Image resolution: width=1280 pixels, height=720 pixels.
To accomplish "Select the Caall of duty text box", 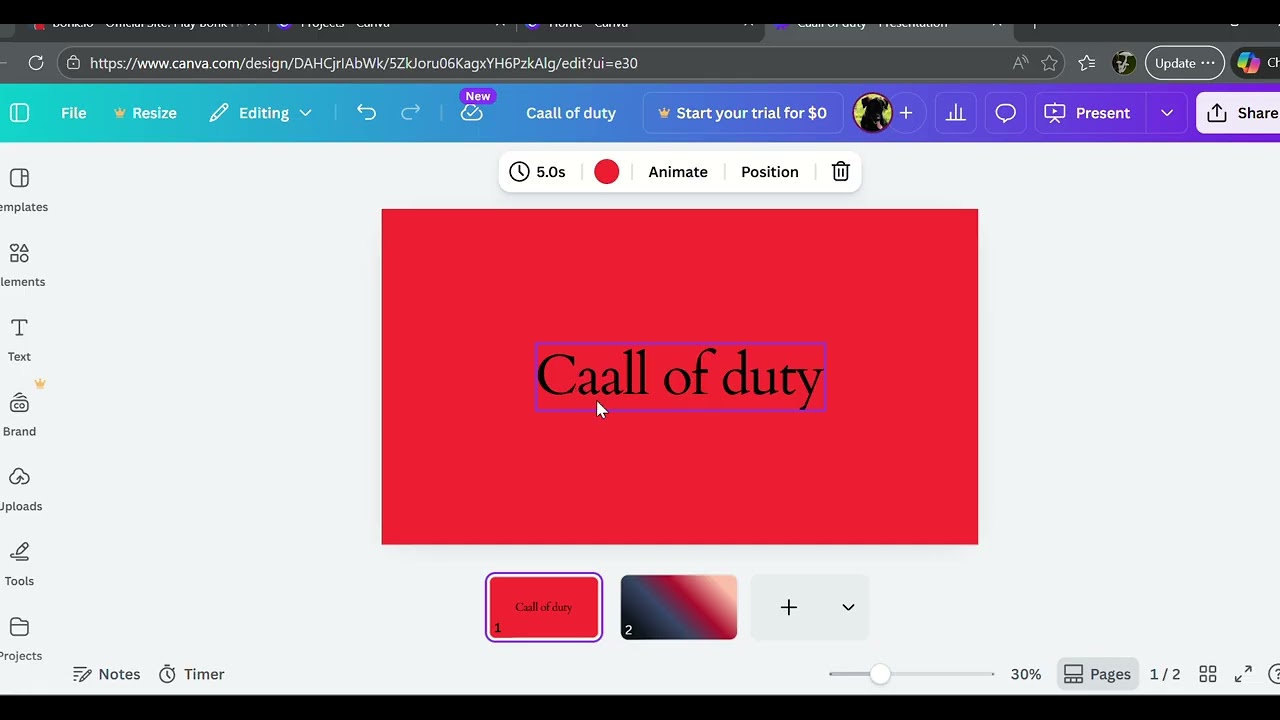I will [x=680, y=377].
